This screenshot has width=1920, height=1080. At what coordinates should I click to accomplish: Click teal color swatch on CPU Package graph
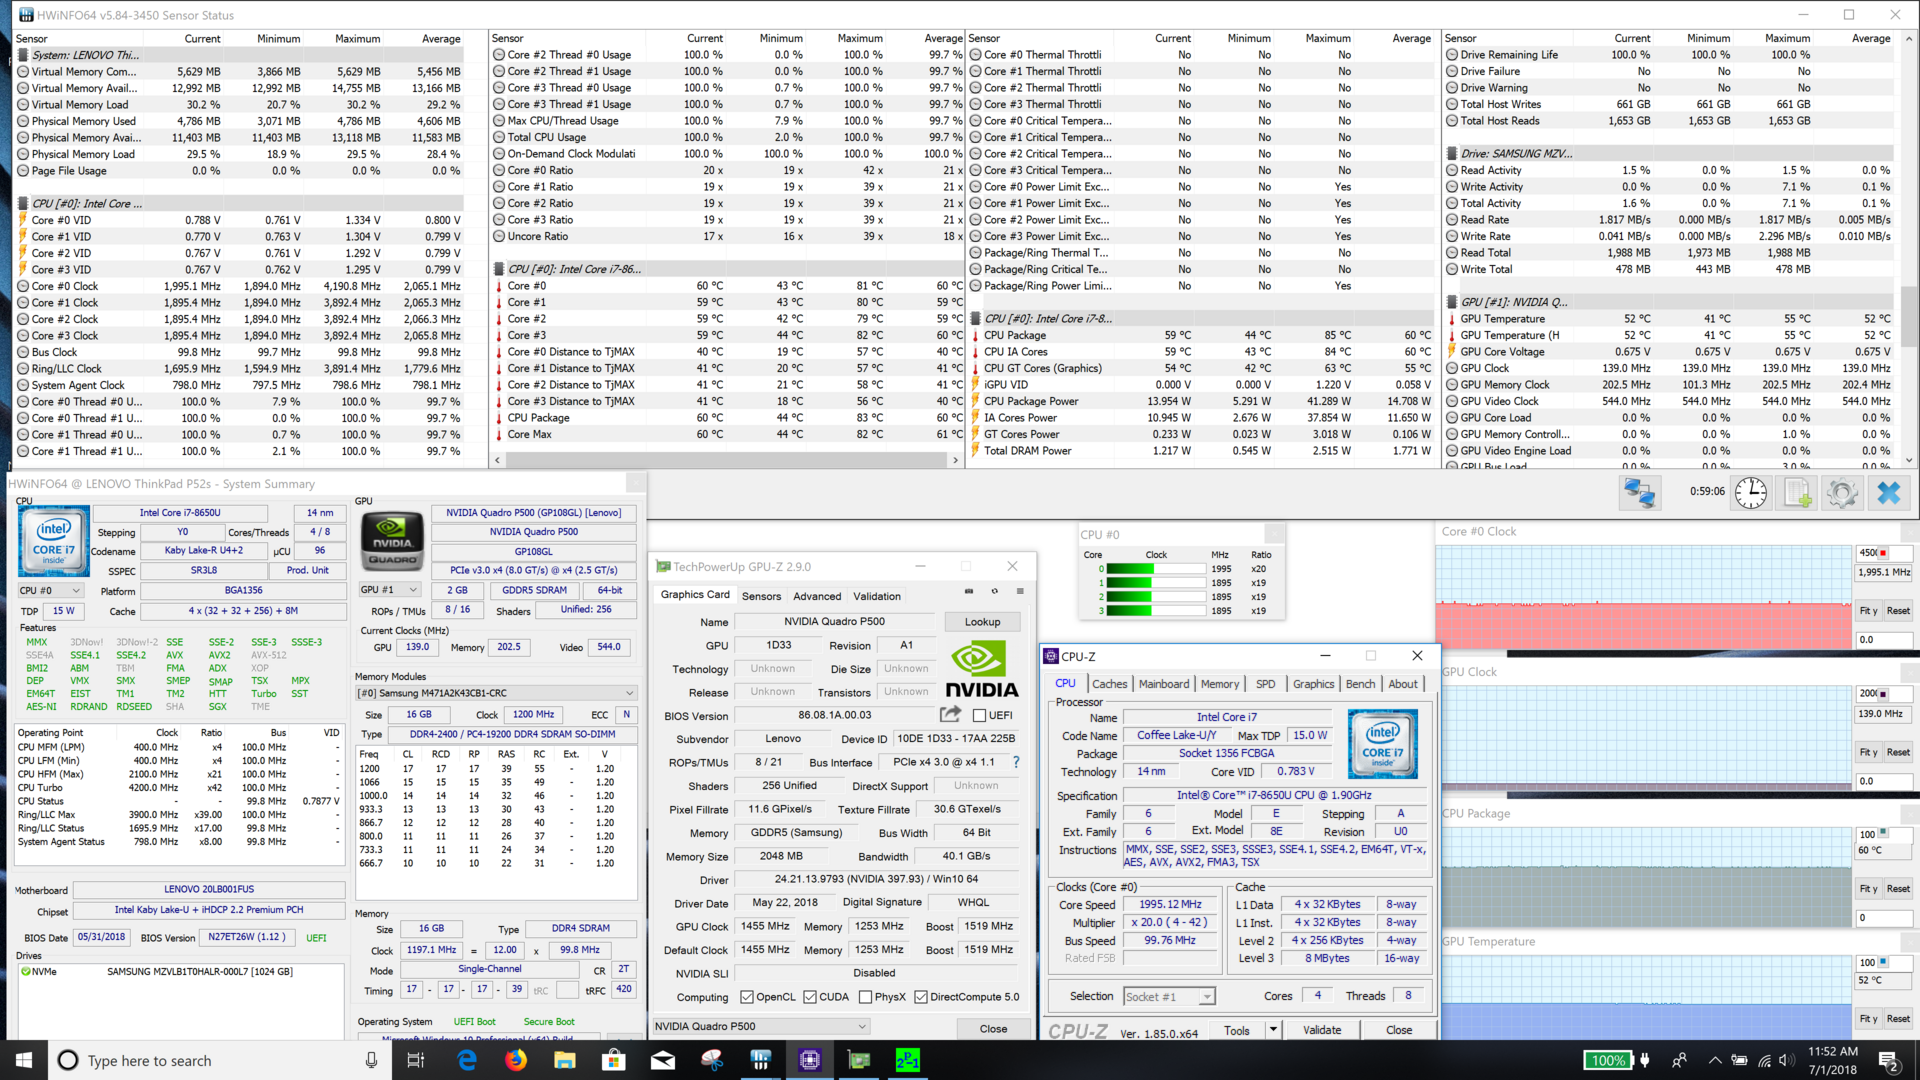[1884, 832]
